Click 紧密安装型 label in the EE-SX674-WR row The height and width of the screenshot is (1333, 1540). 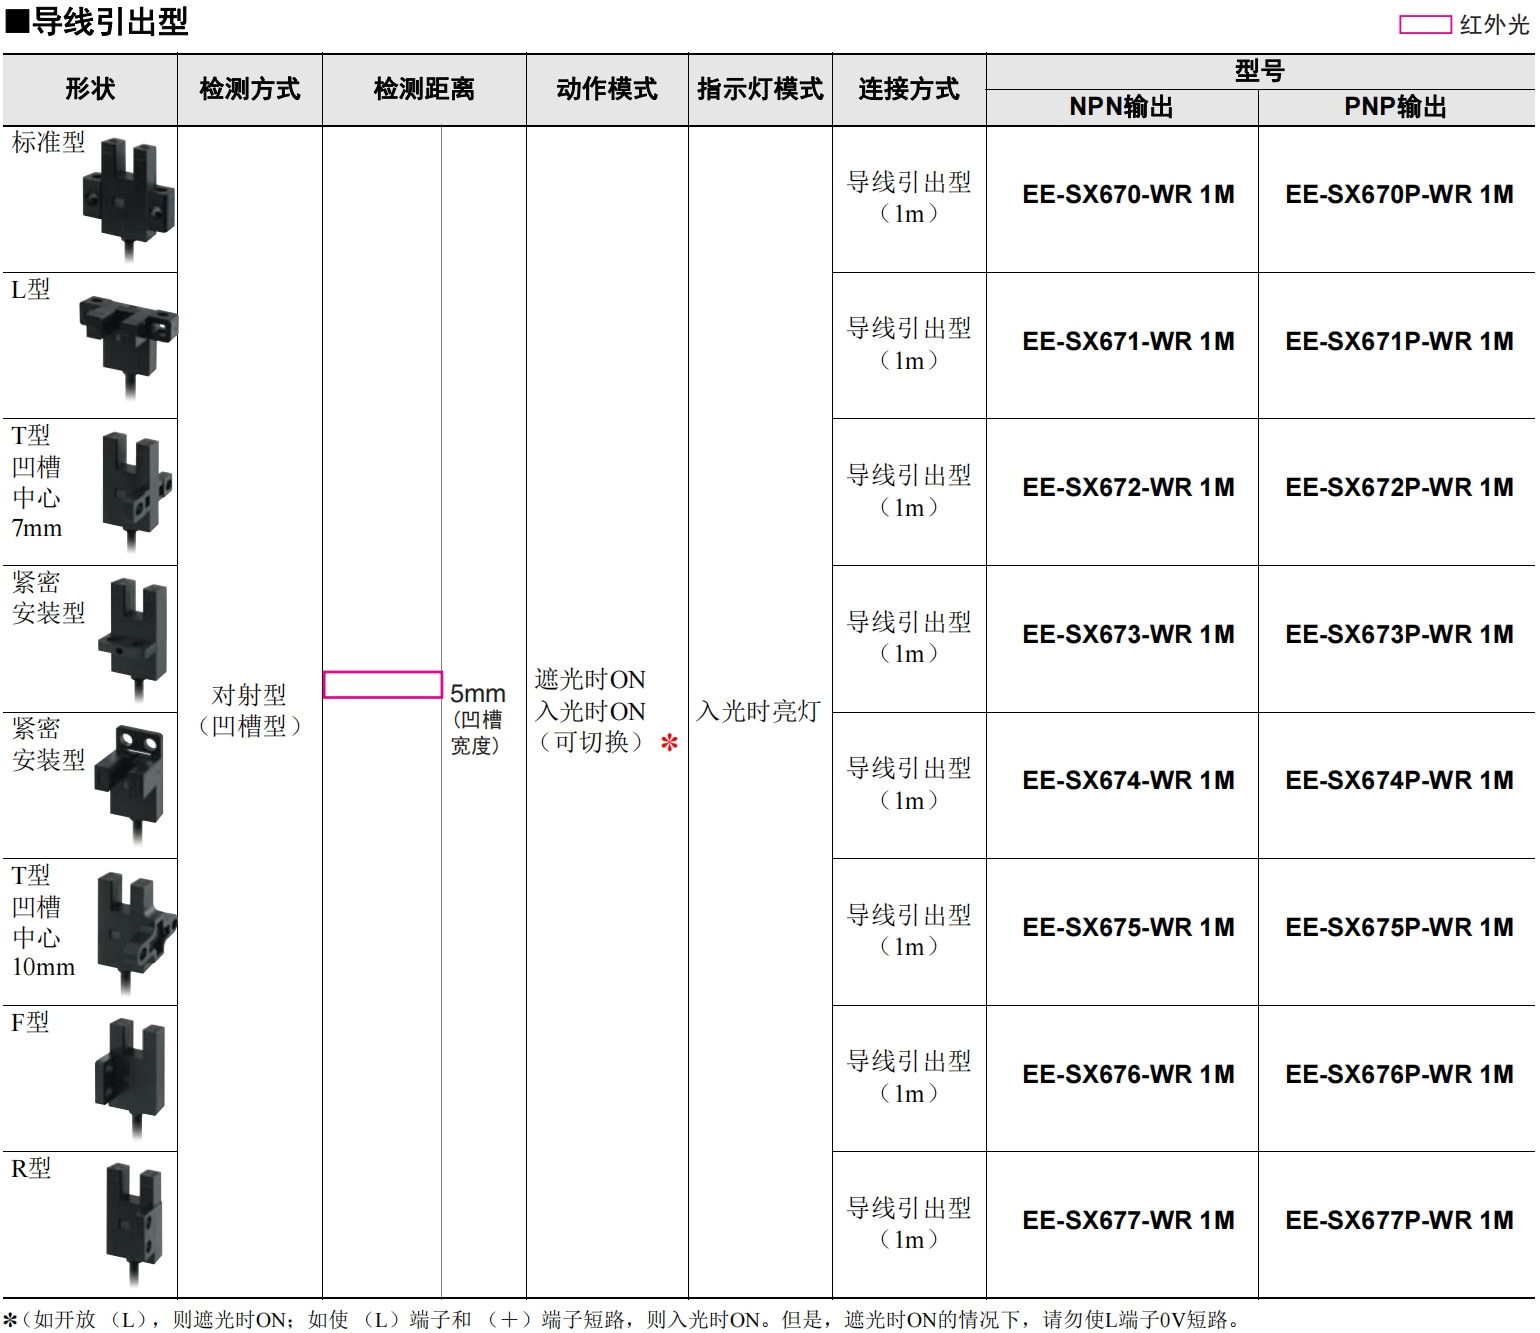48,744
